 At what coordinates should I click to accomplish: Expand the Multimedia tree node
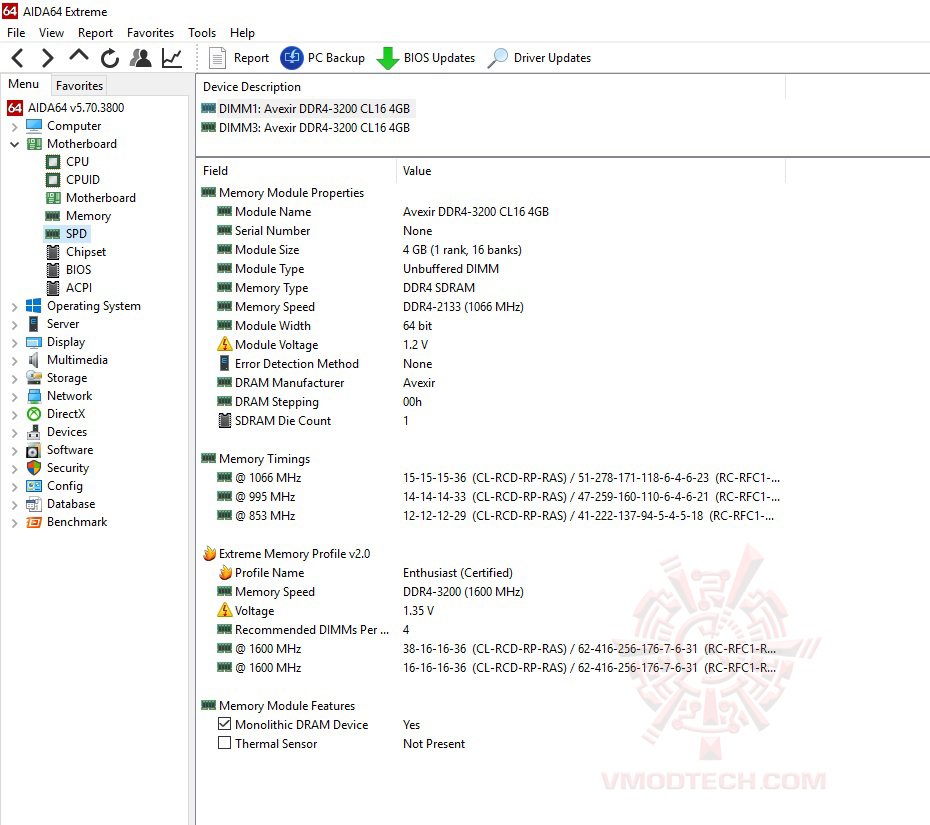(14, 361)
